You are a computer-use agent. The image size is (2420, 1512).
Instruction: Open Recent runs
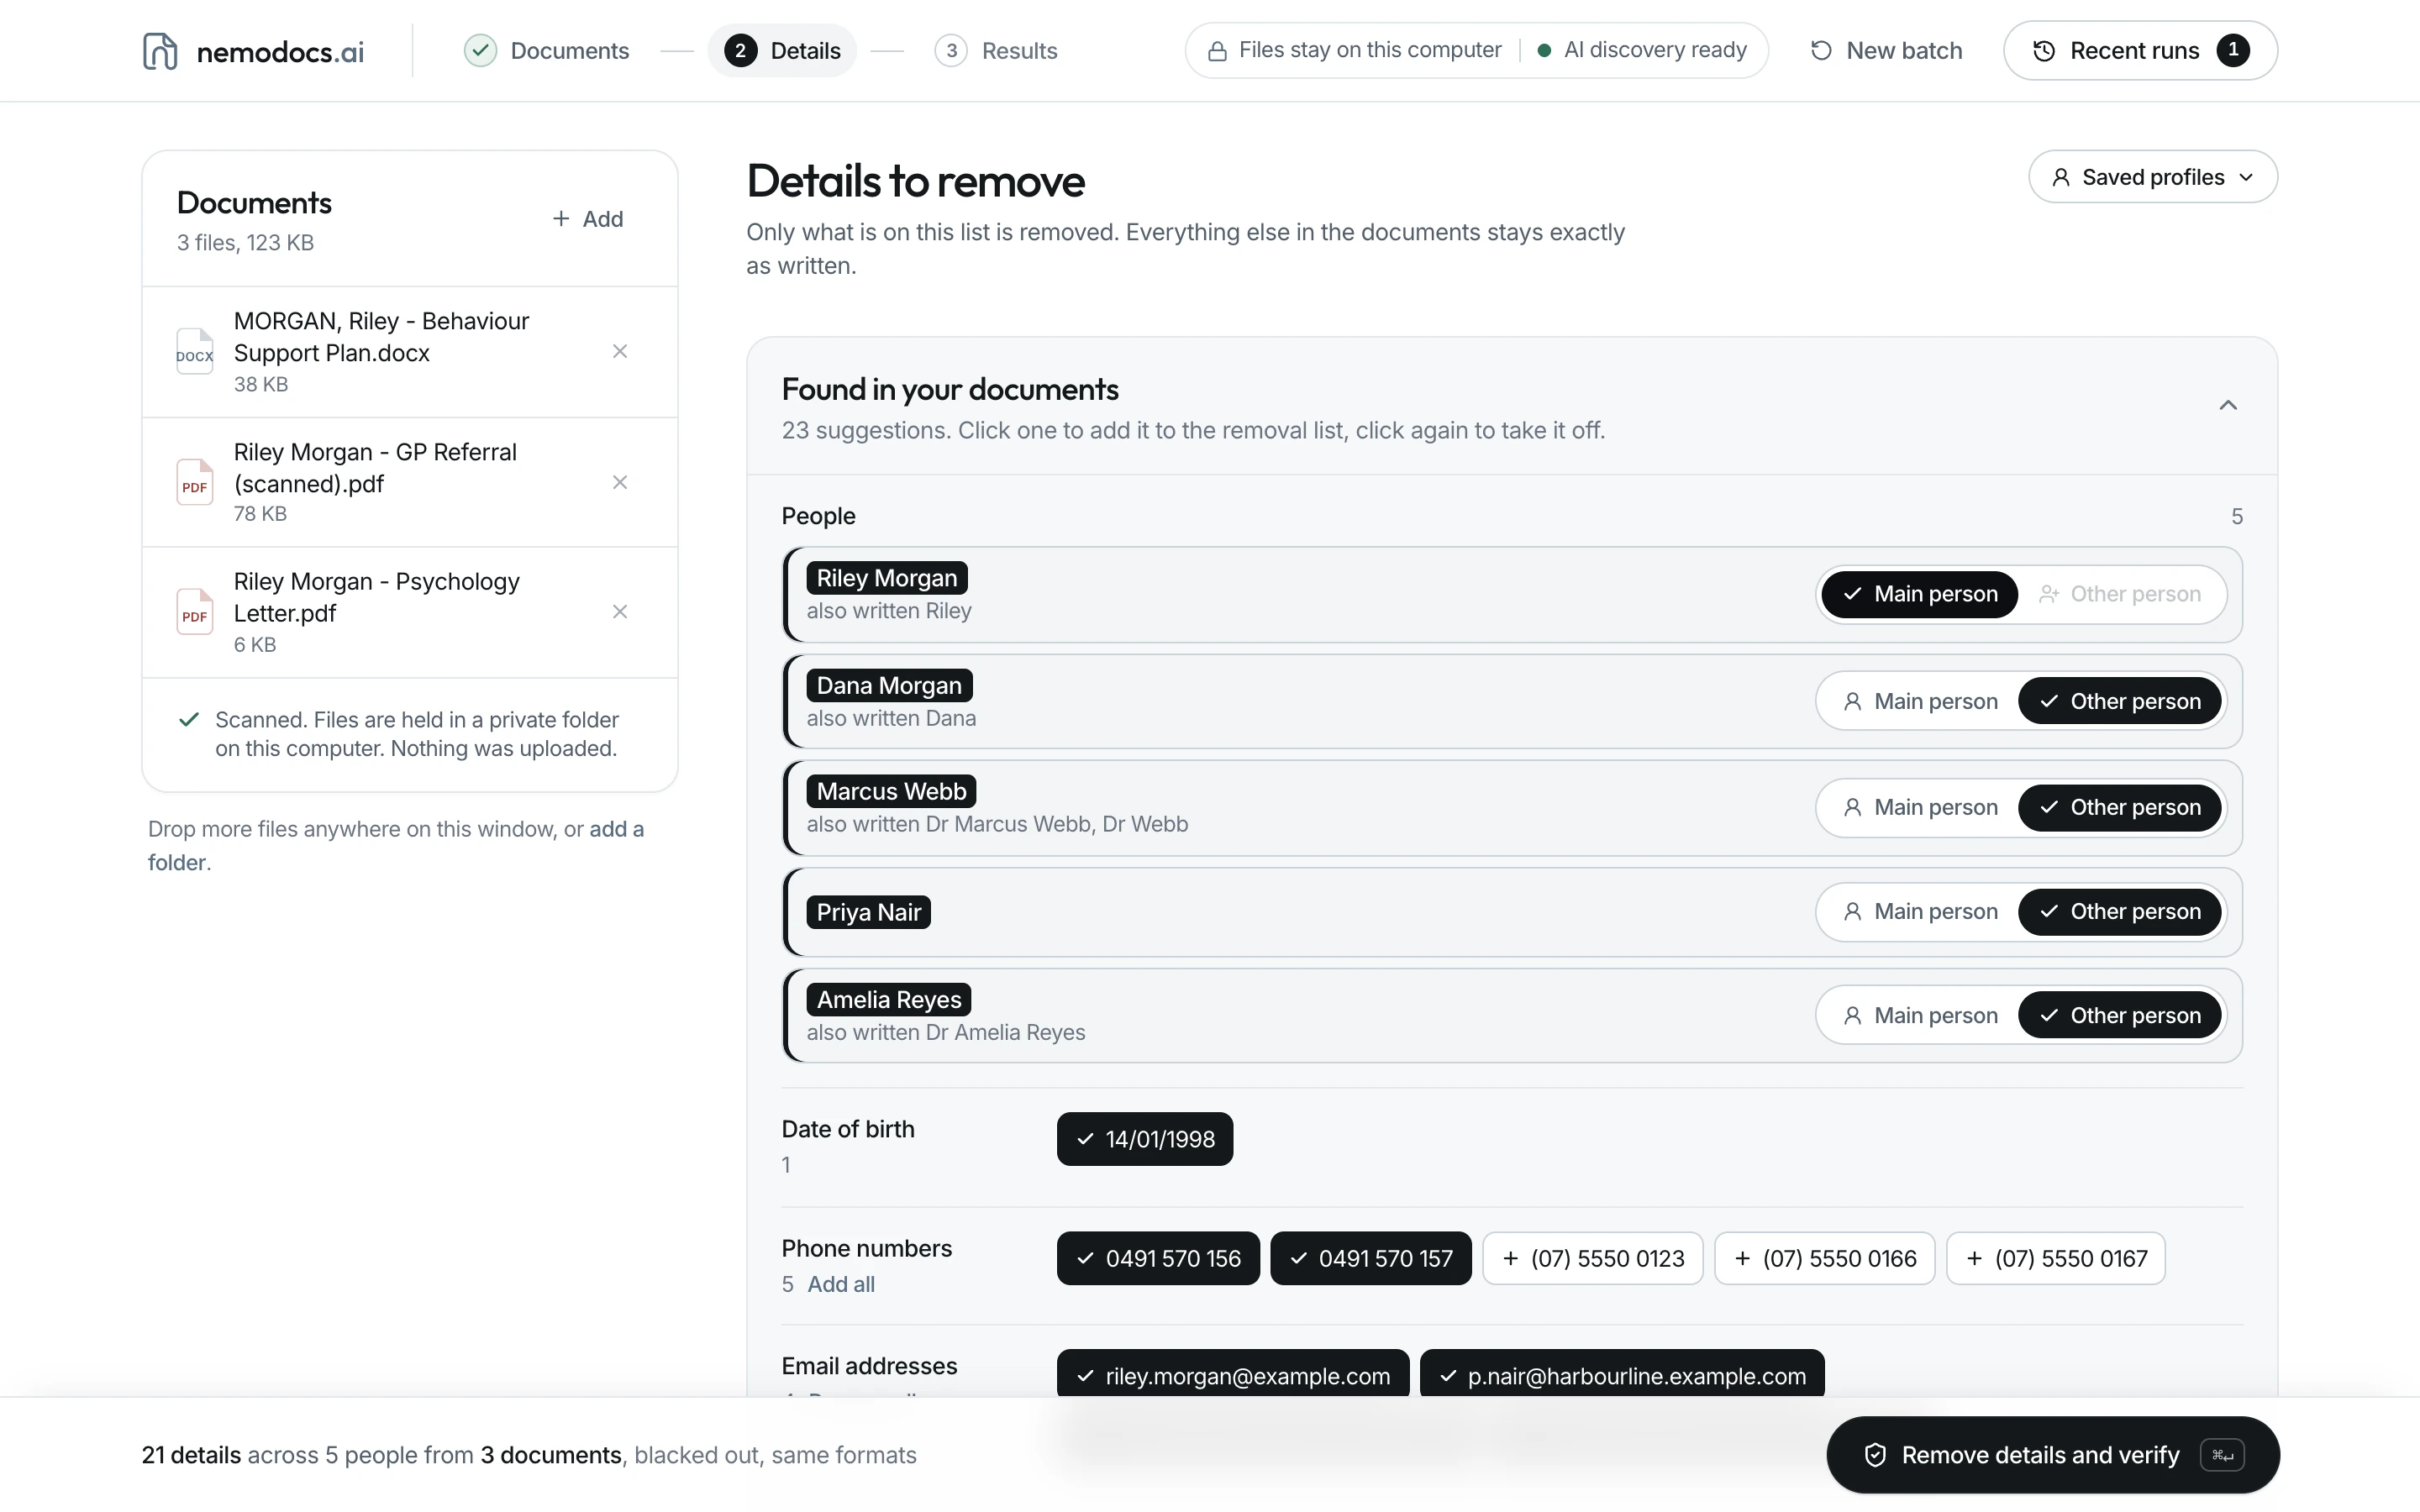[2140, 50]
